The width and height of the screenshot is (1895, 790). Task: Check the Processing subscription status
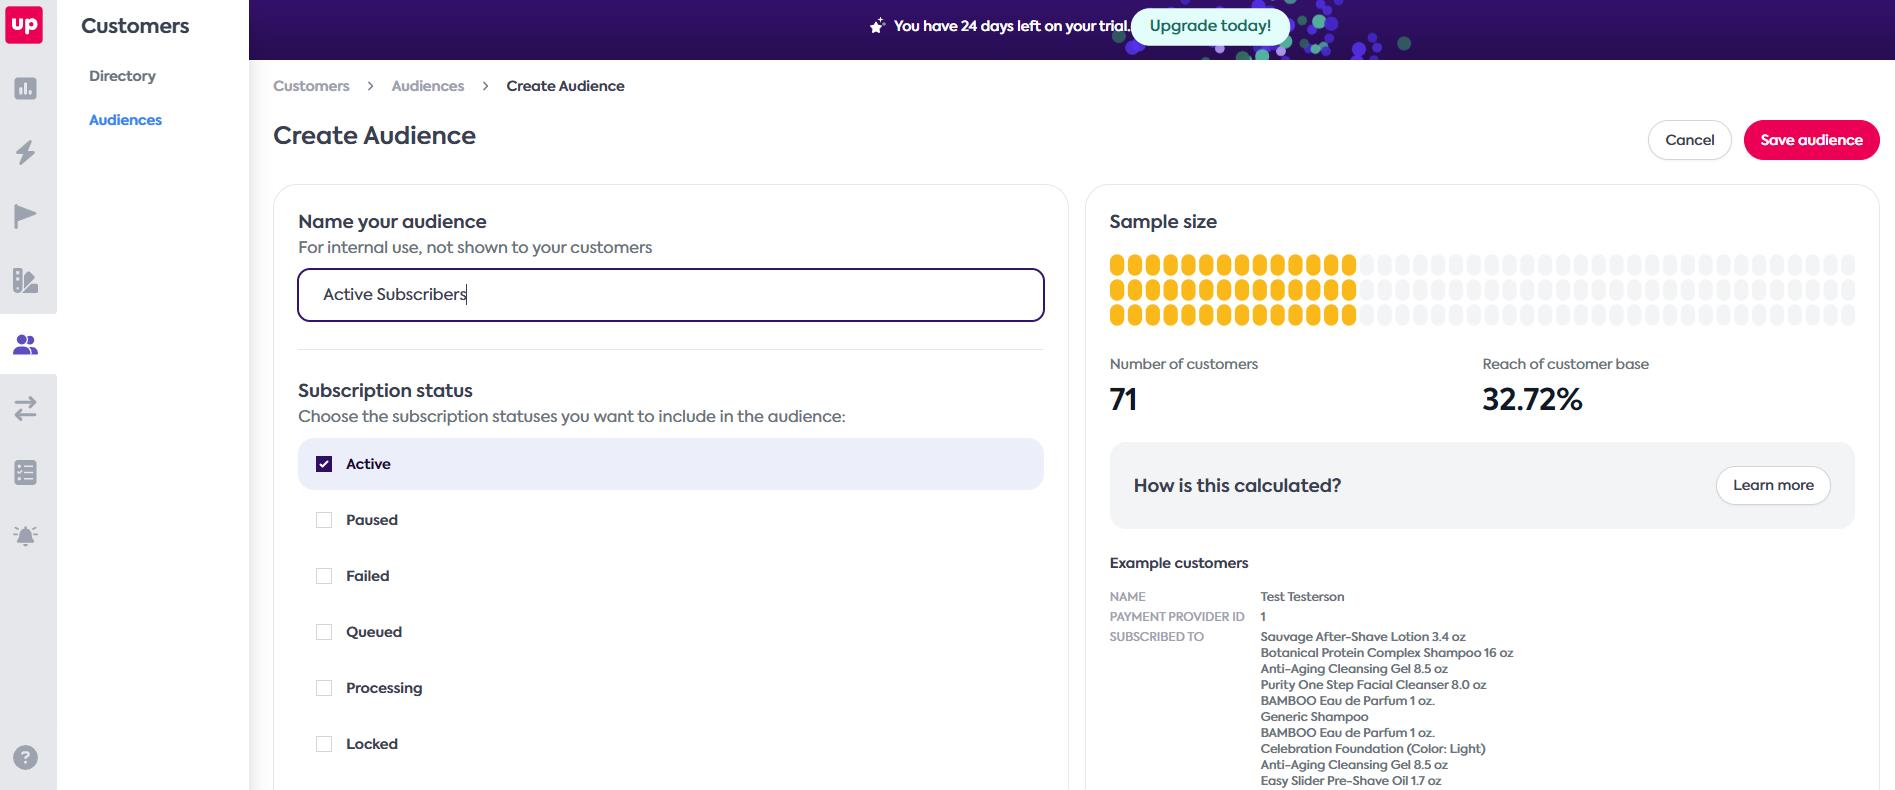pos(324,688)
